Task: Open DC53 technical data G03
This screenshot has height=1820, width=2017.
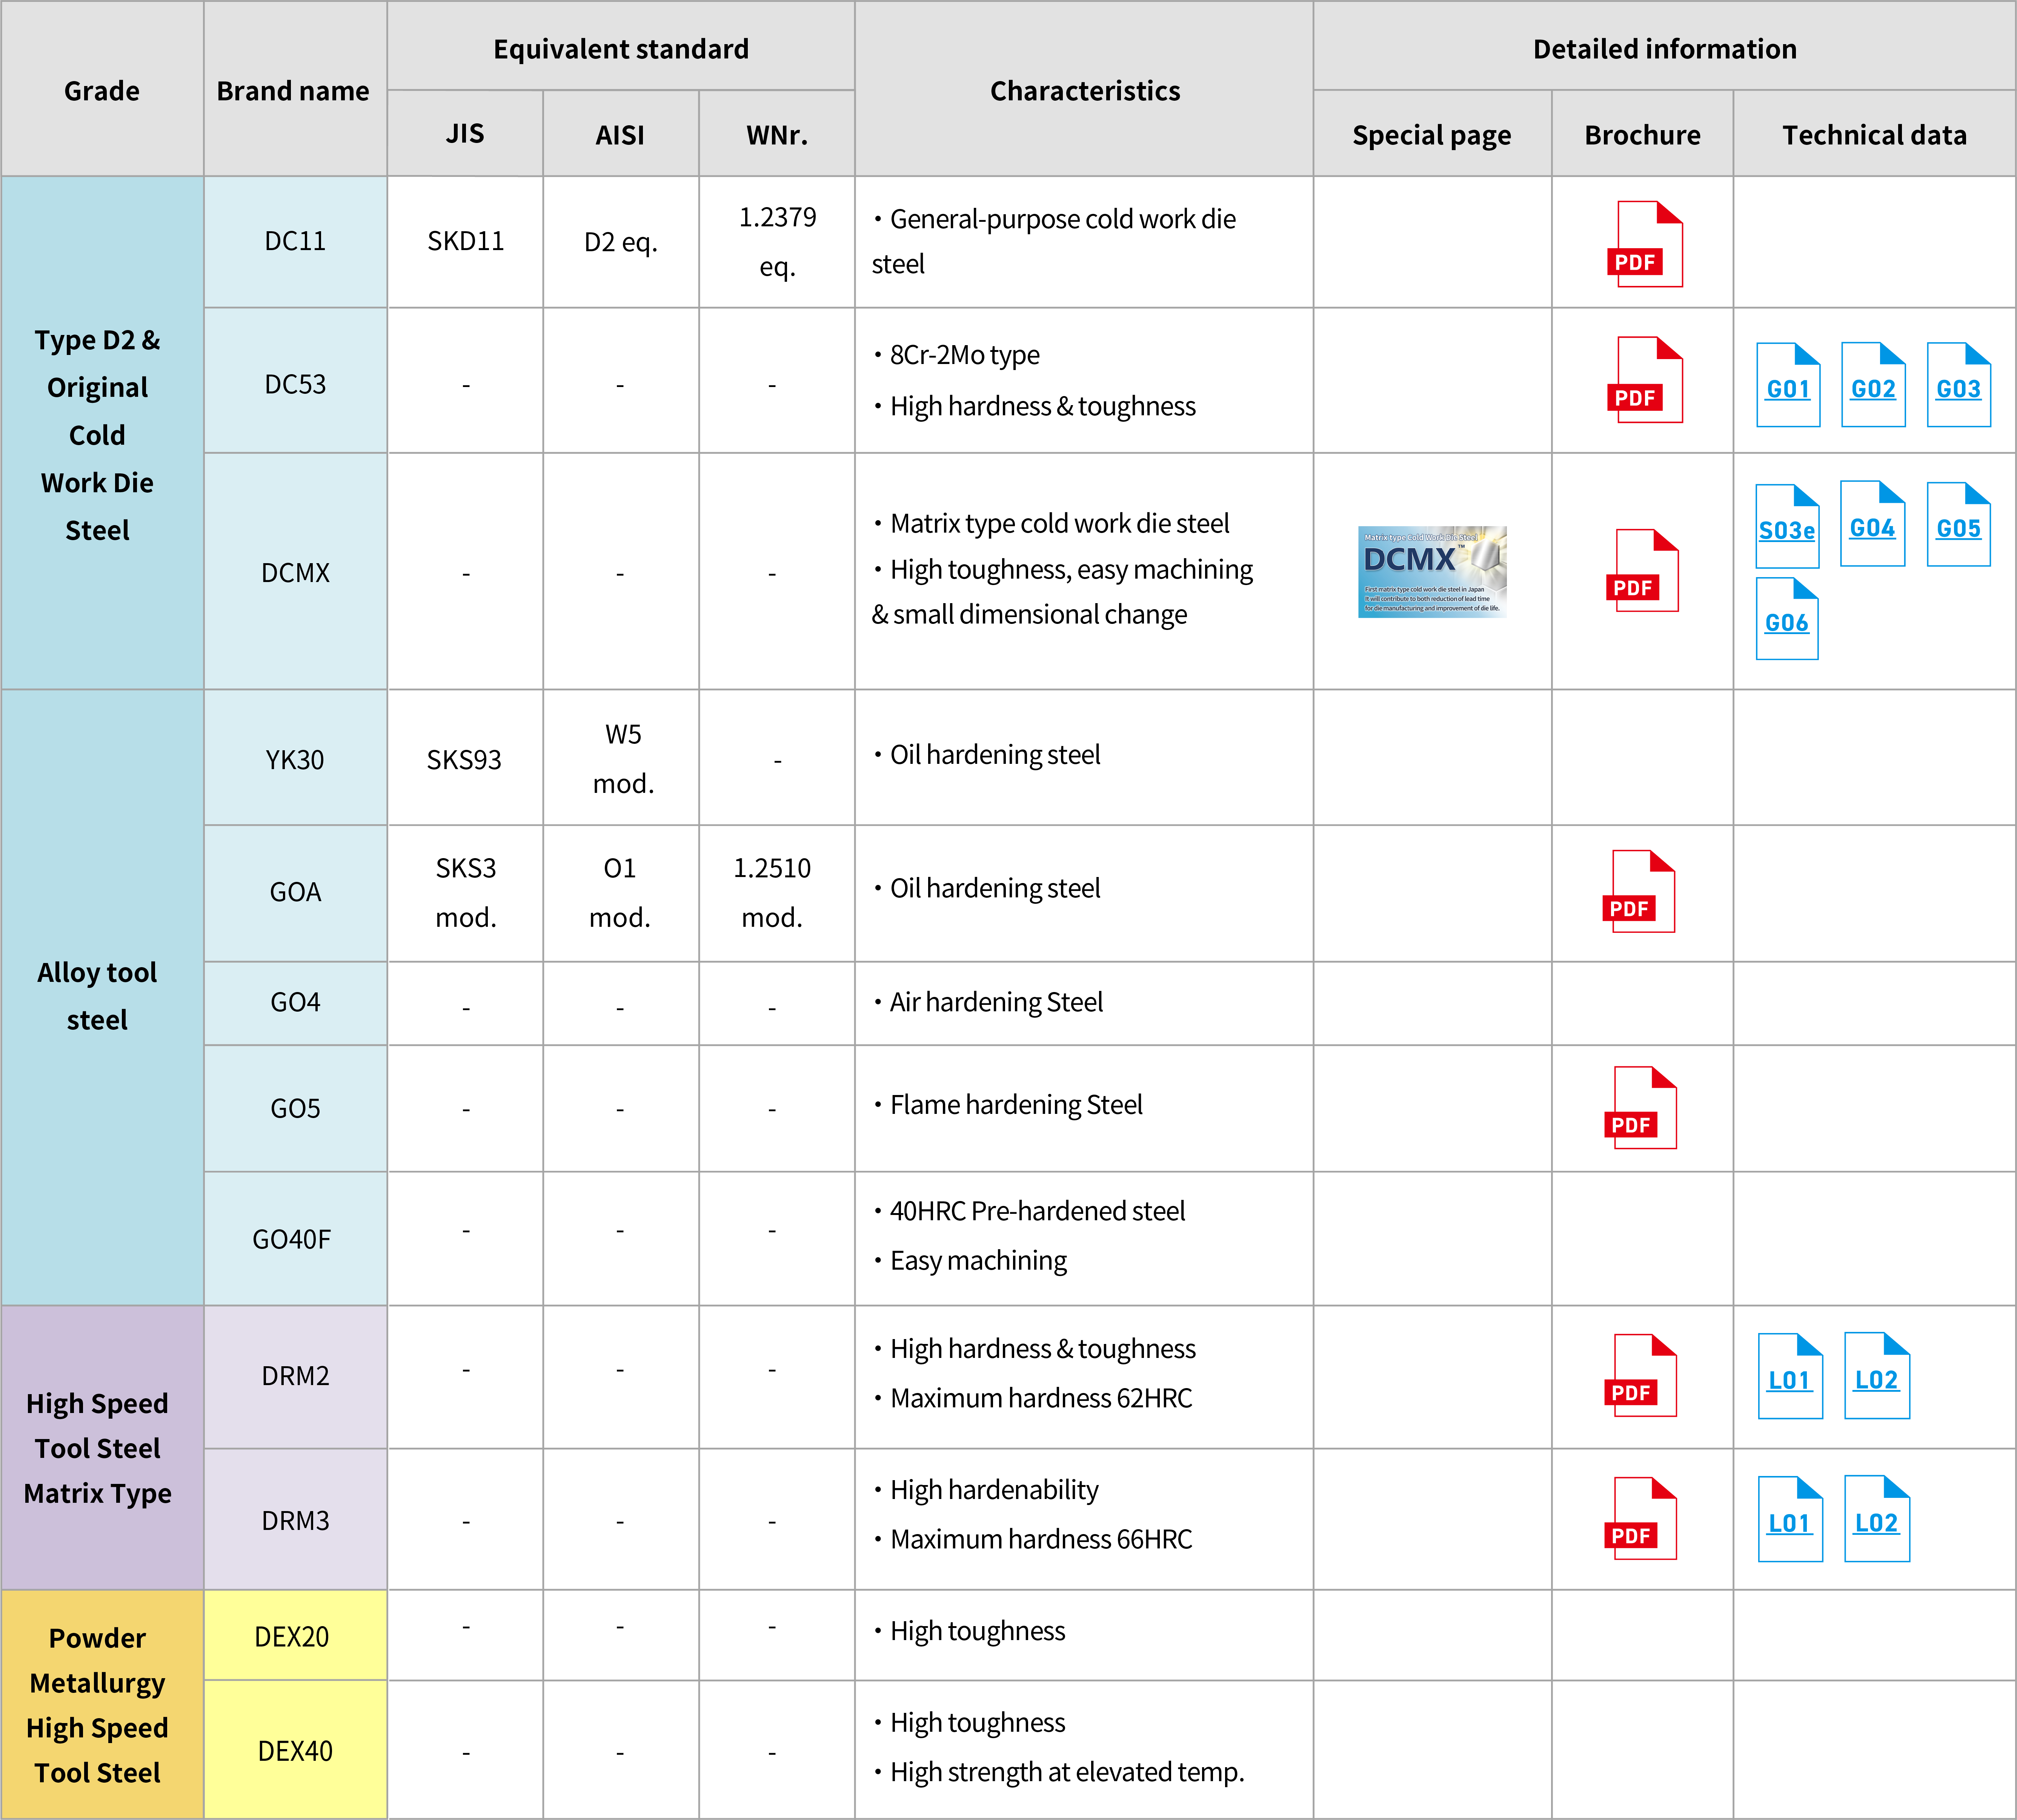Action: pos(1958,385)
